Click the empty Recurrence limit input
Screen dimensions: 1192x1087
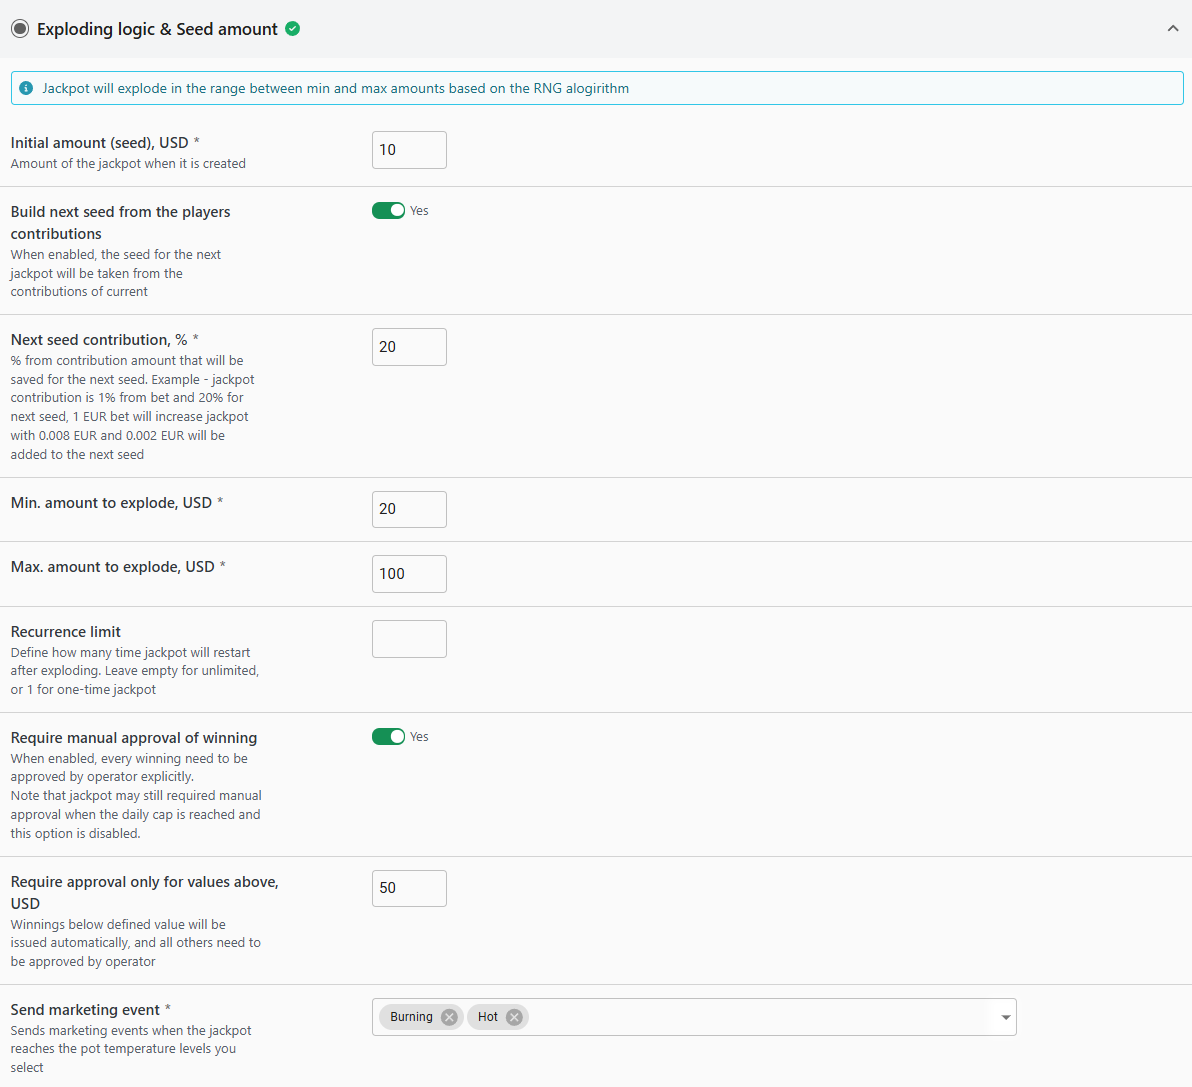click(409, 639)
